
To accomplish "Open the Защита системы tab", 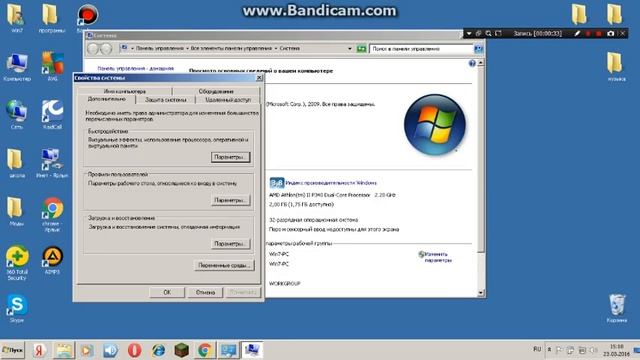I will tap(166, 100).
